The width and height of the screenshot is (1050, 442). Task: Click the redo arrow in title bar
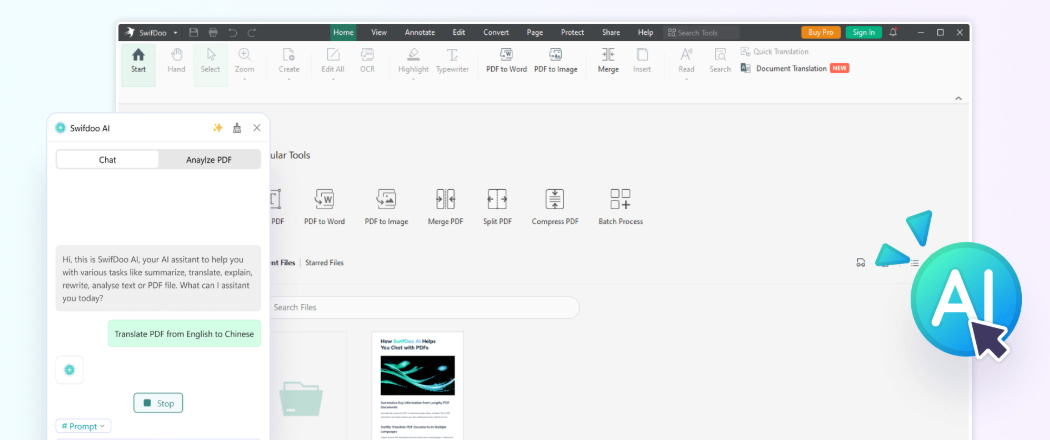point(252,32)
